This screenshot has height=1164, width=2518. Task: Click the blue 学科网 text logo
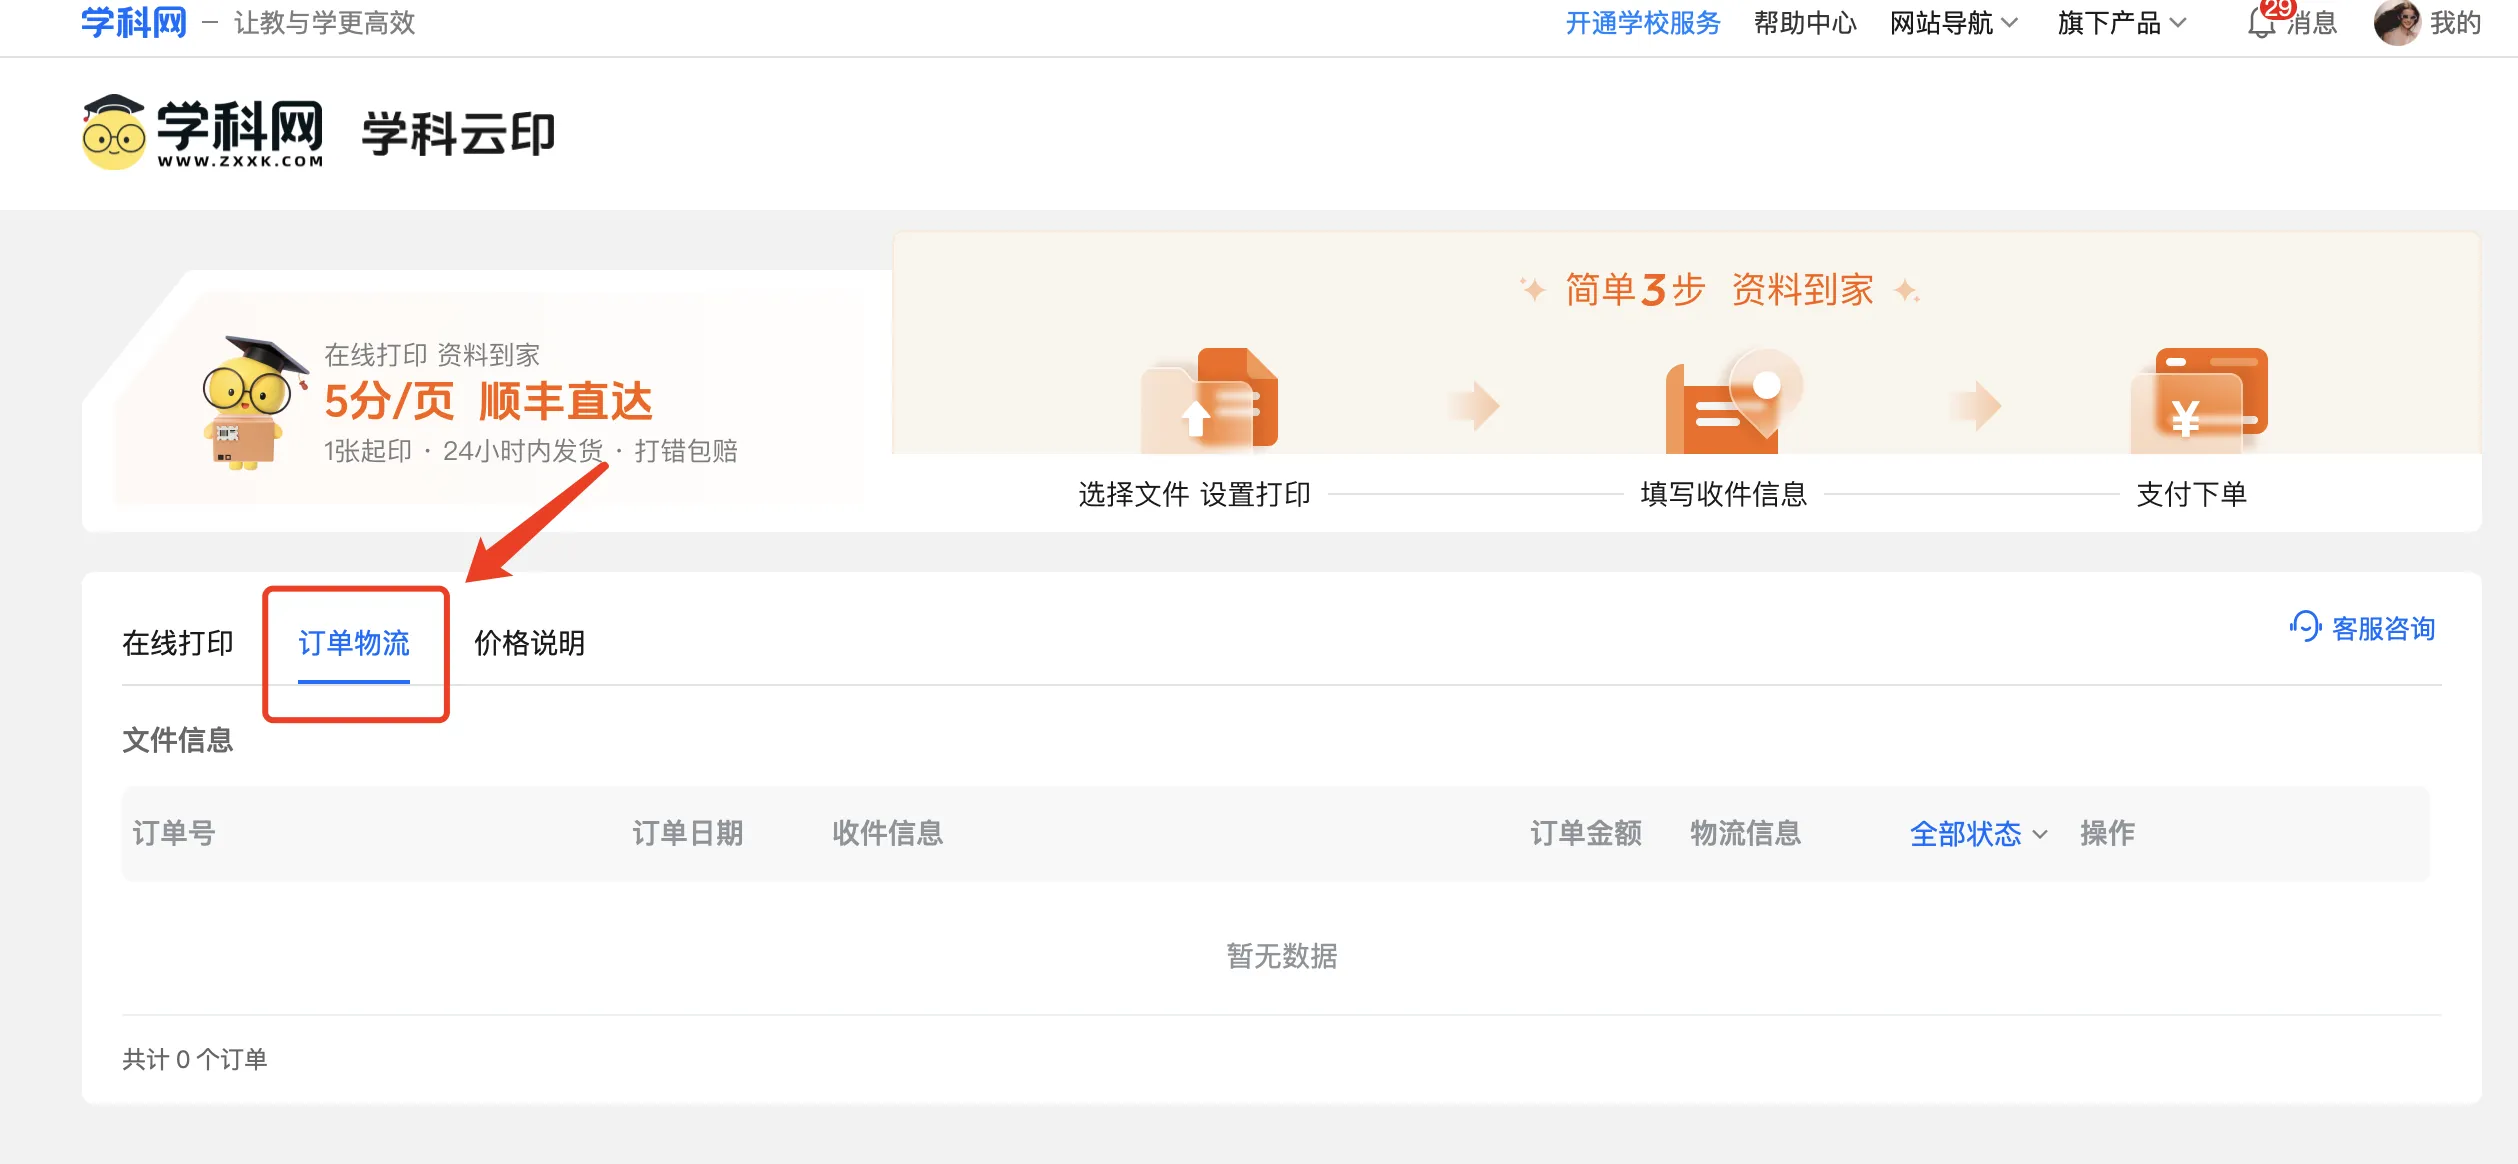pyautogui.click(x=134, y=22)
